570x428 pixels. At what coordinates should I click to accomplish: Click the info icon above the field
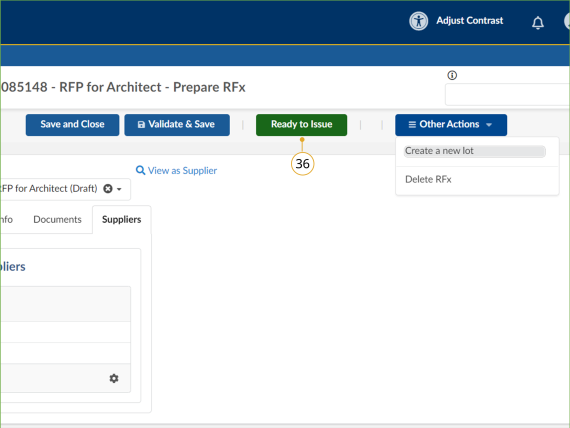pyautogui.click(x=452, y=75)
